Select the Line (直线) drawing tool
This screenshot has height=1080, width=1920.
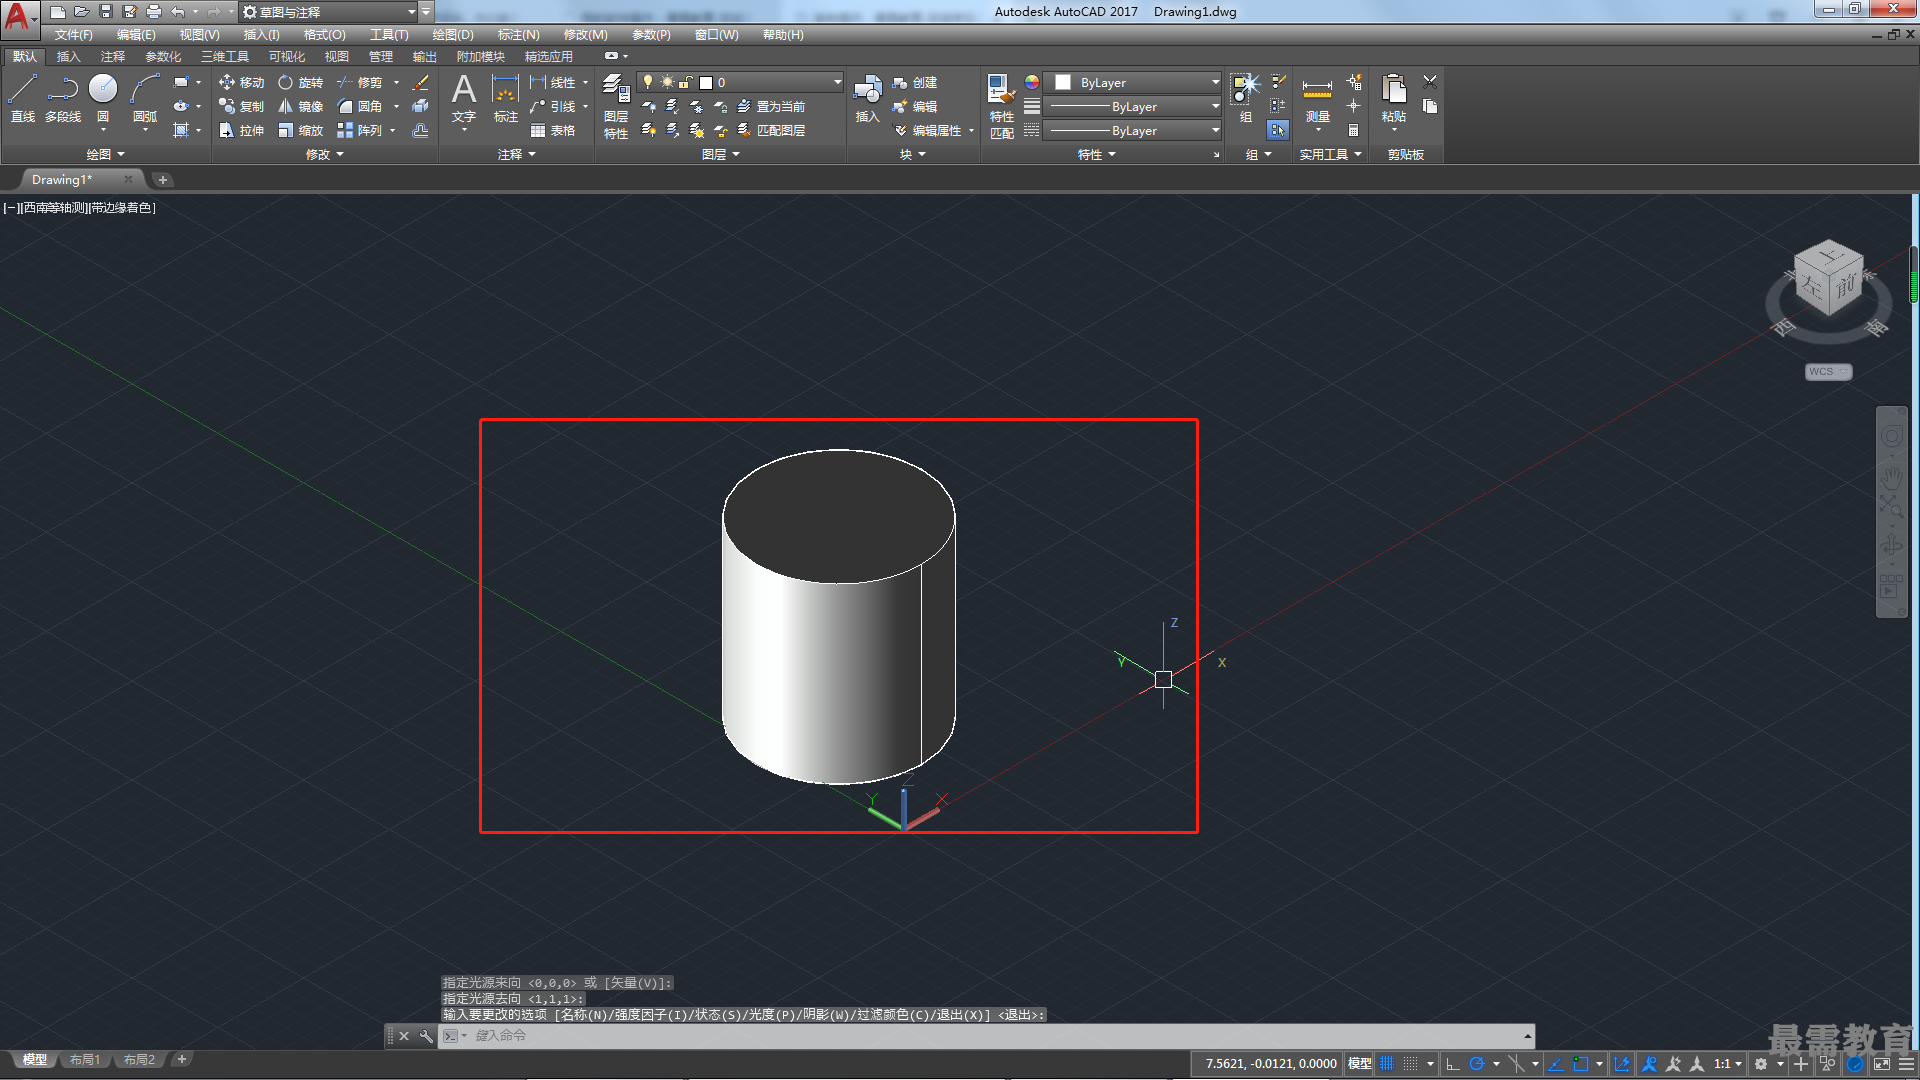[23, 98]
